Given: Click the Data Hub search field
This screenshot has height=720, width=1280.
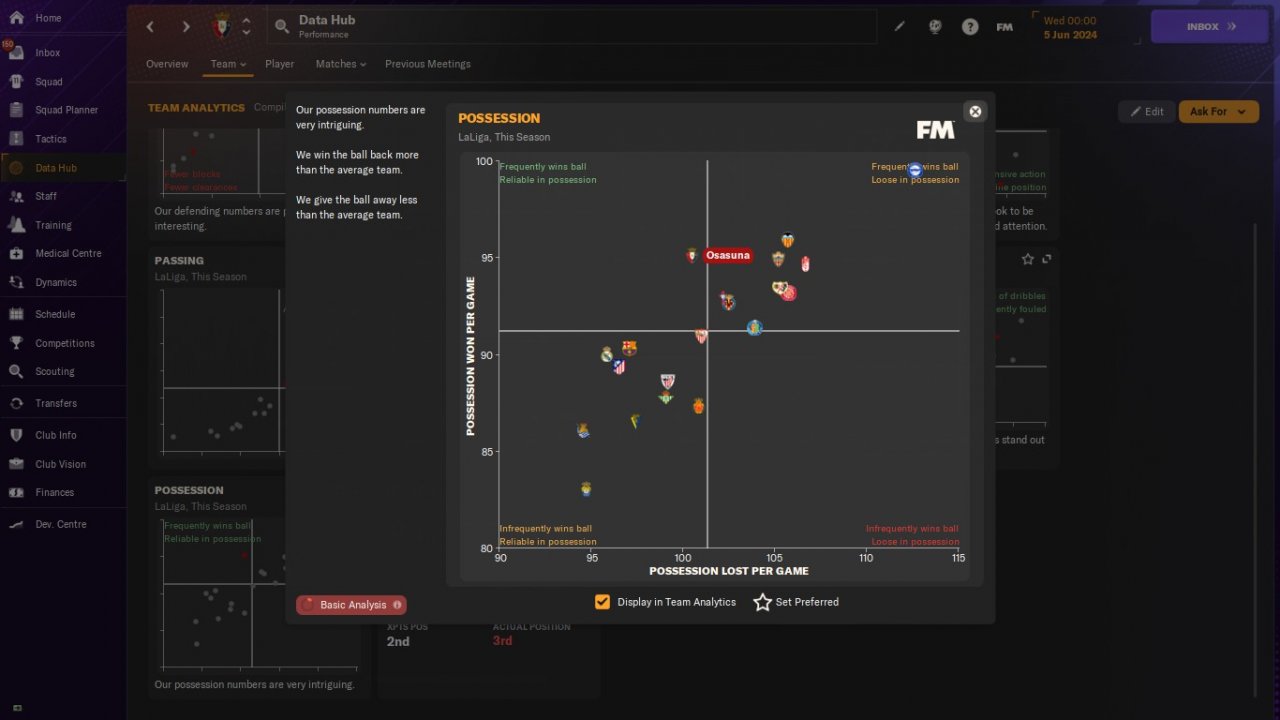Looking at the screenshot, I should (572, 27).
